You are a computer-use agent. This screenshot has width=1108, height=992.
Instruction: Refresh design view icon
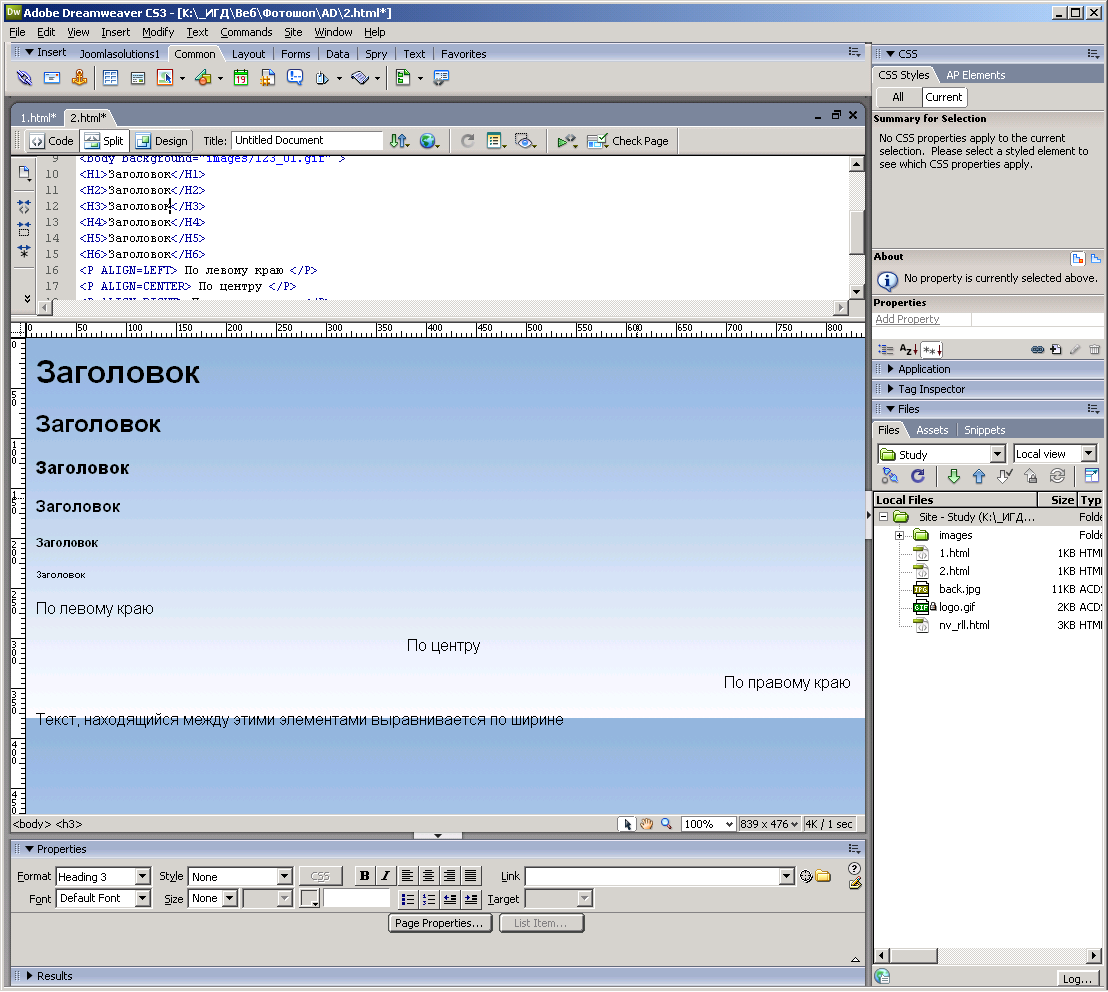pyautogui.click(x=467, y=141)
